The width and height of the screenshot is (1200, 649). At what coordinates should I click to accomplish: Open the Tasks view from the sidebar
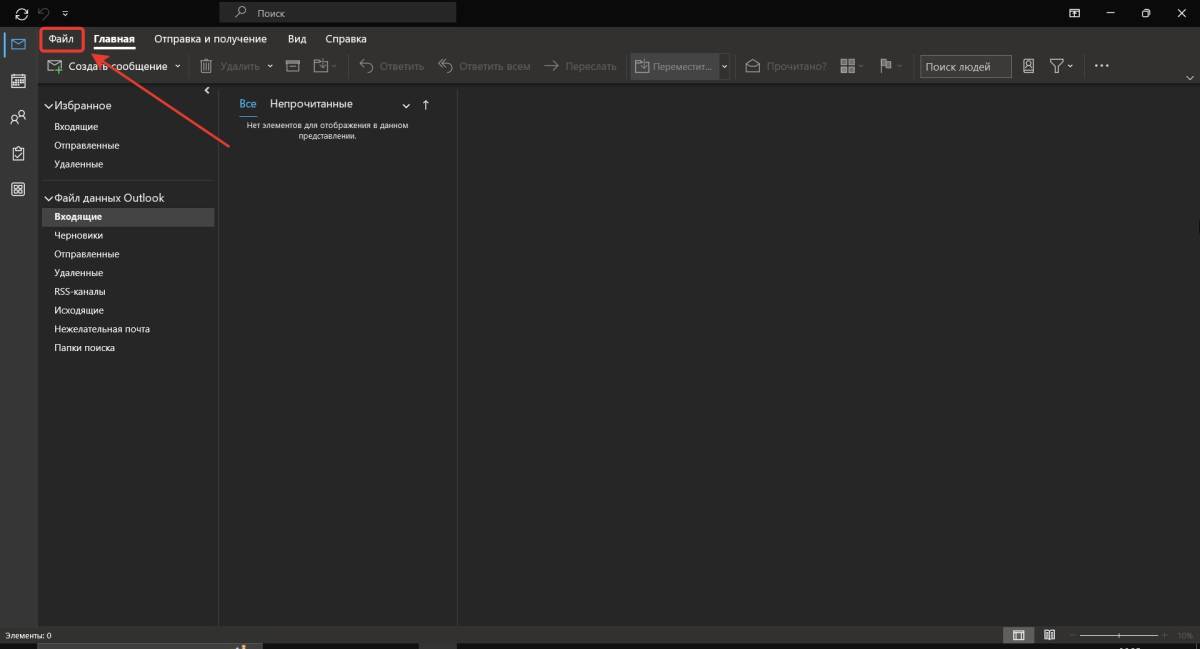[x=18, y=154]
